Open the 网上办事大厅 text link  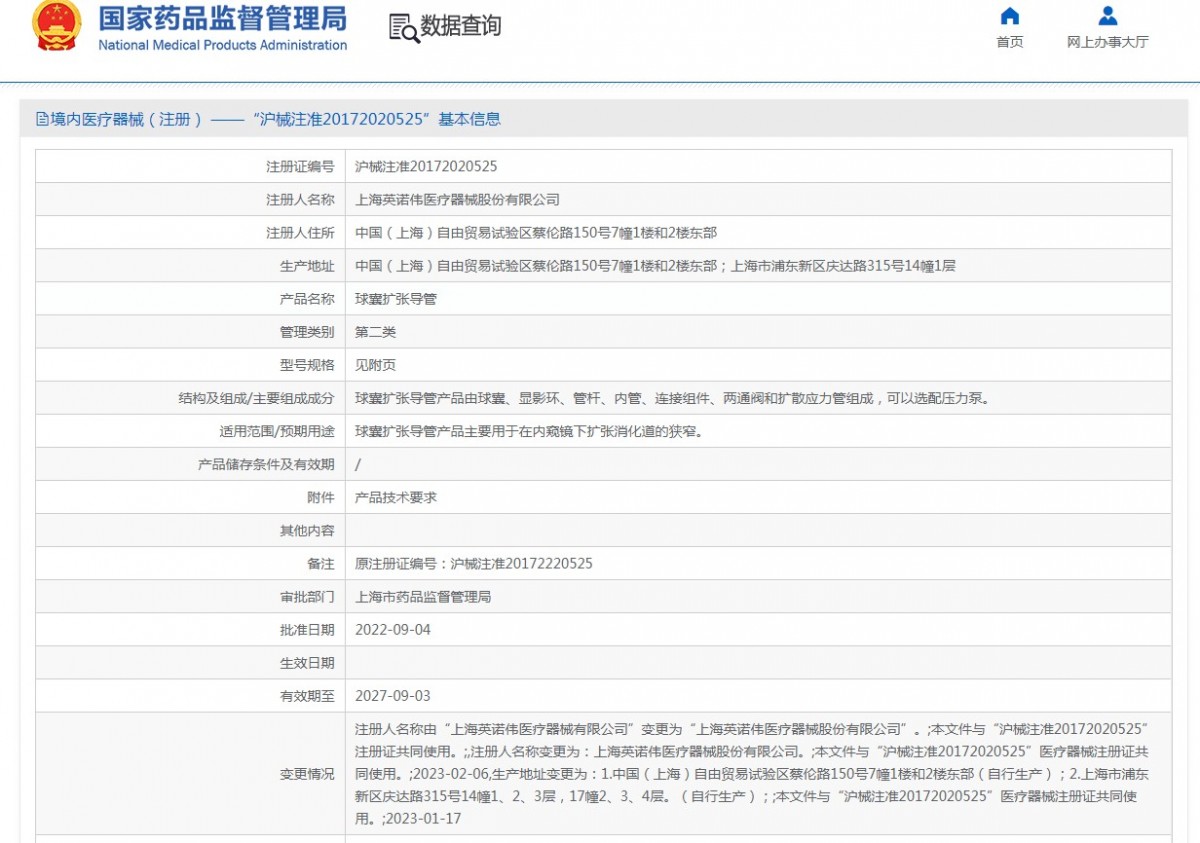pyautogui.click(x=1107, y=42)
